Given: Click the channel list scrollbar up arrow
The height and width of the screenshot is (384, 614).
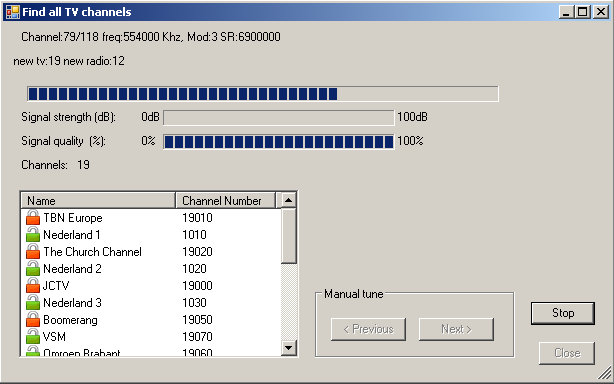Looking at the screenshot, I should 289,200.
